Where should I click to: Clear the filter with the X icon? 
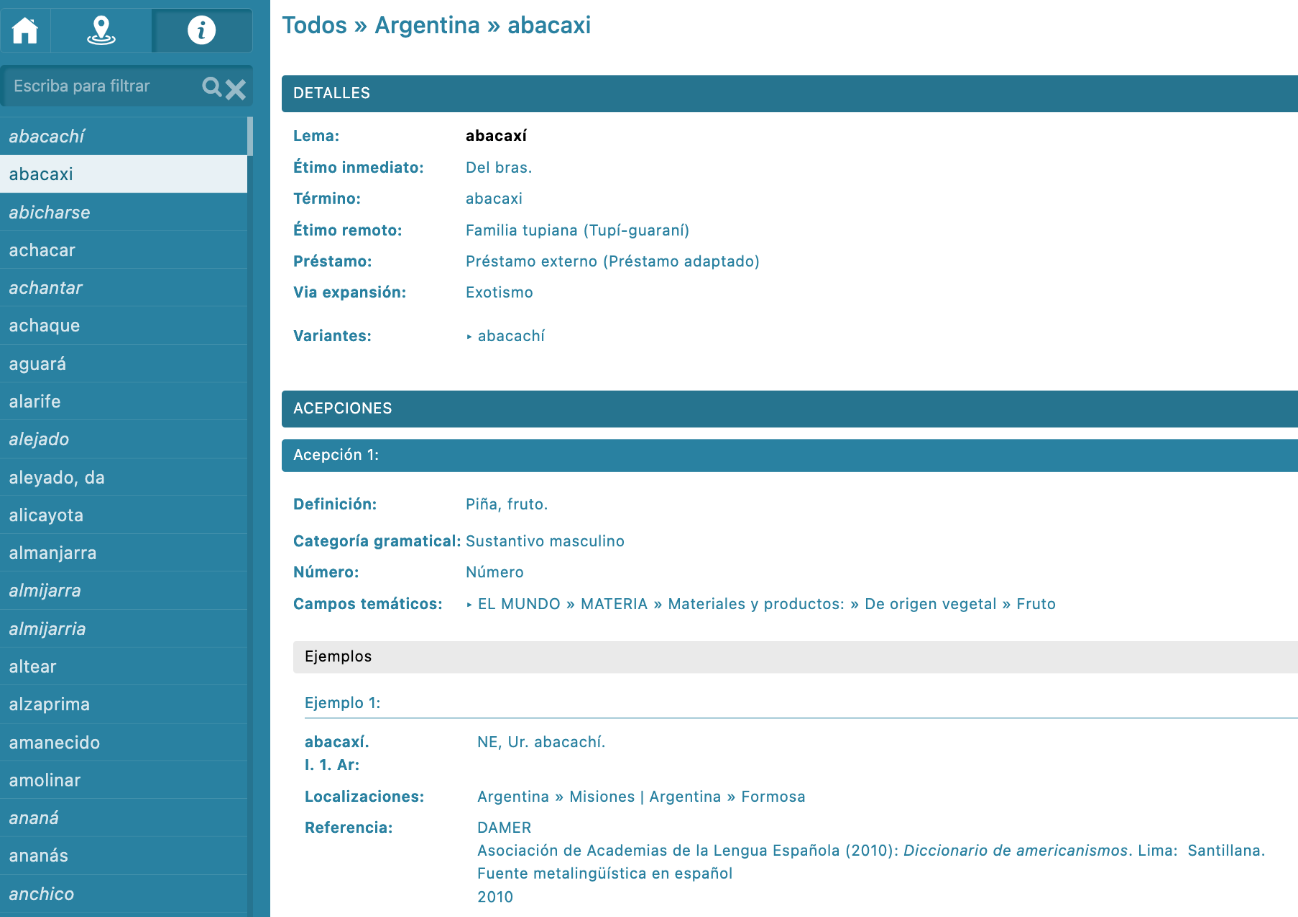pyautogui.click(x=236, y=89)
